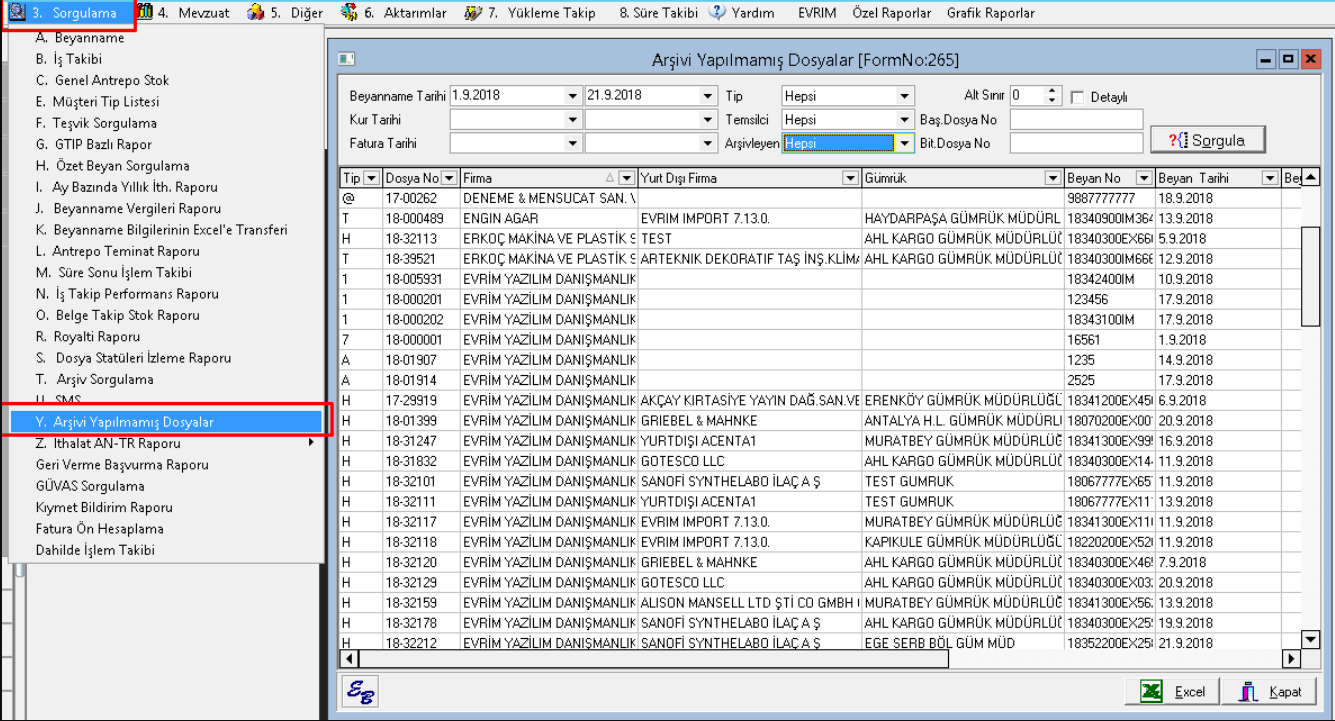Click the Aktarımlar menu icon
1335x721 pixels.
[x=349, y=13]
